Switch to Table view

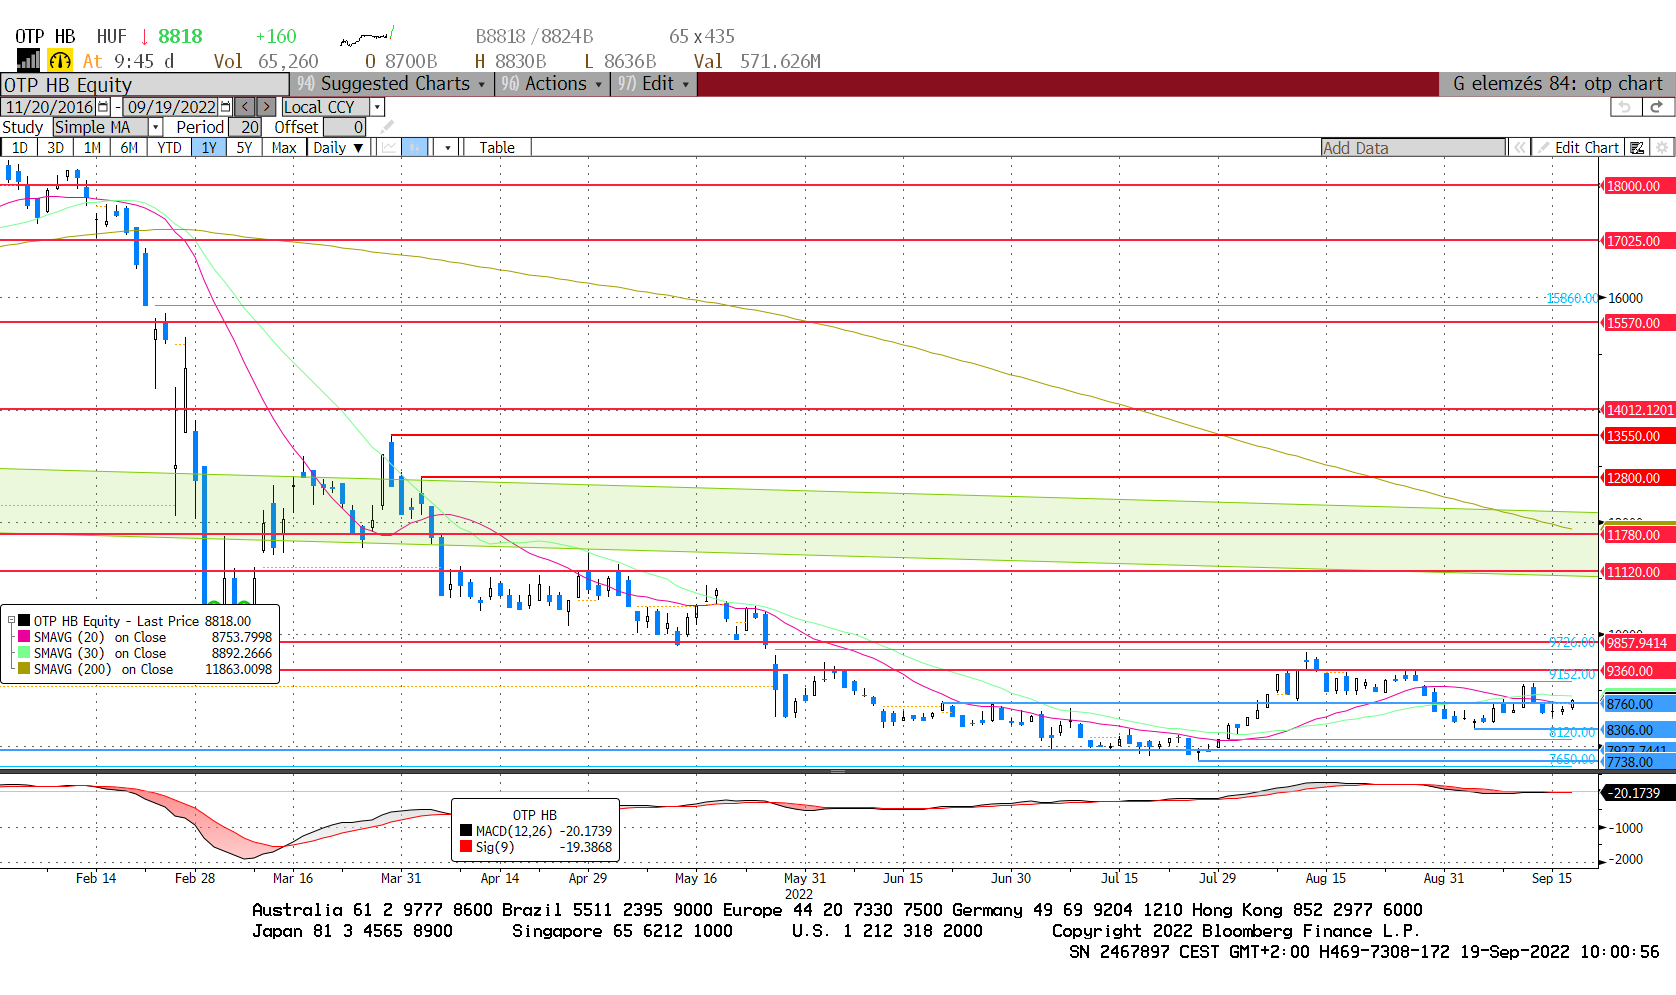(497, 147)
